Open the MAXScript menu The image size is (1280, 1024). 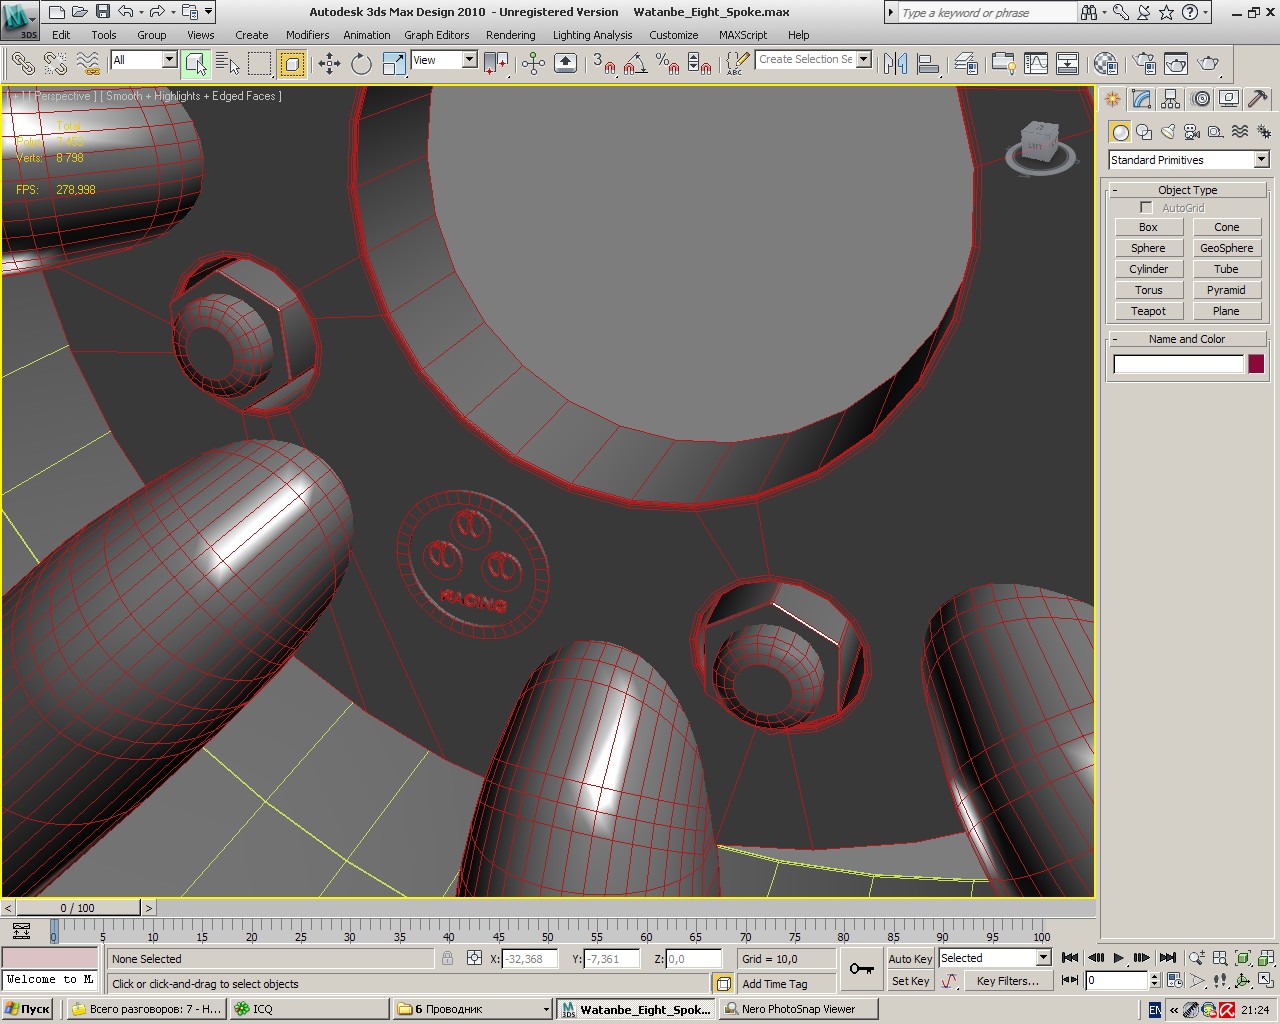[743, 35]
